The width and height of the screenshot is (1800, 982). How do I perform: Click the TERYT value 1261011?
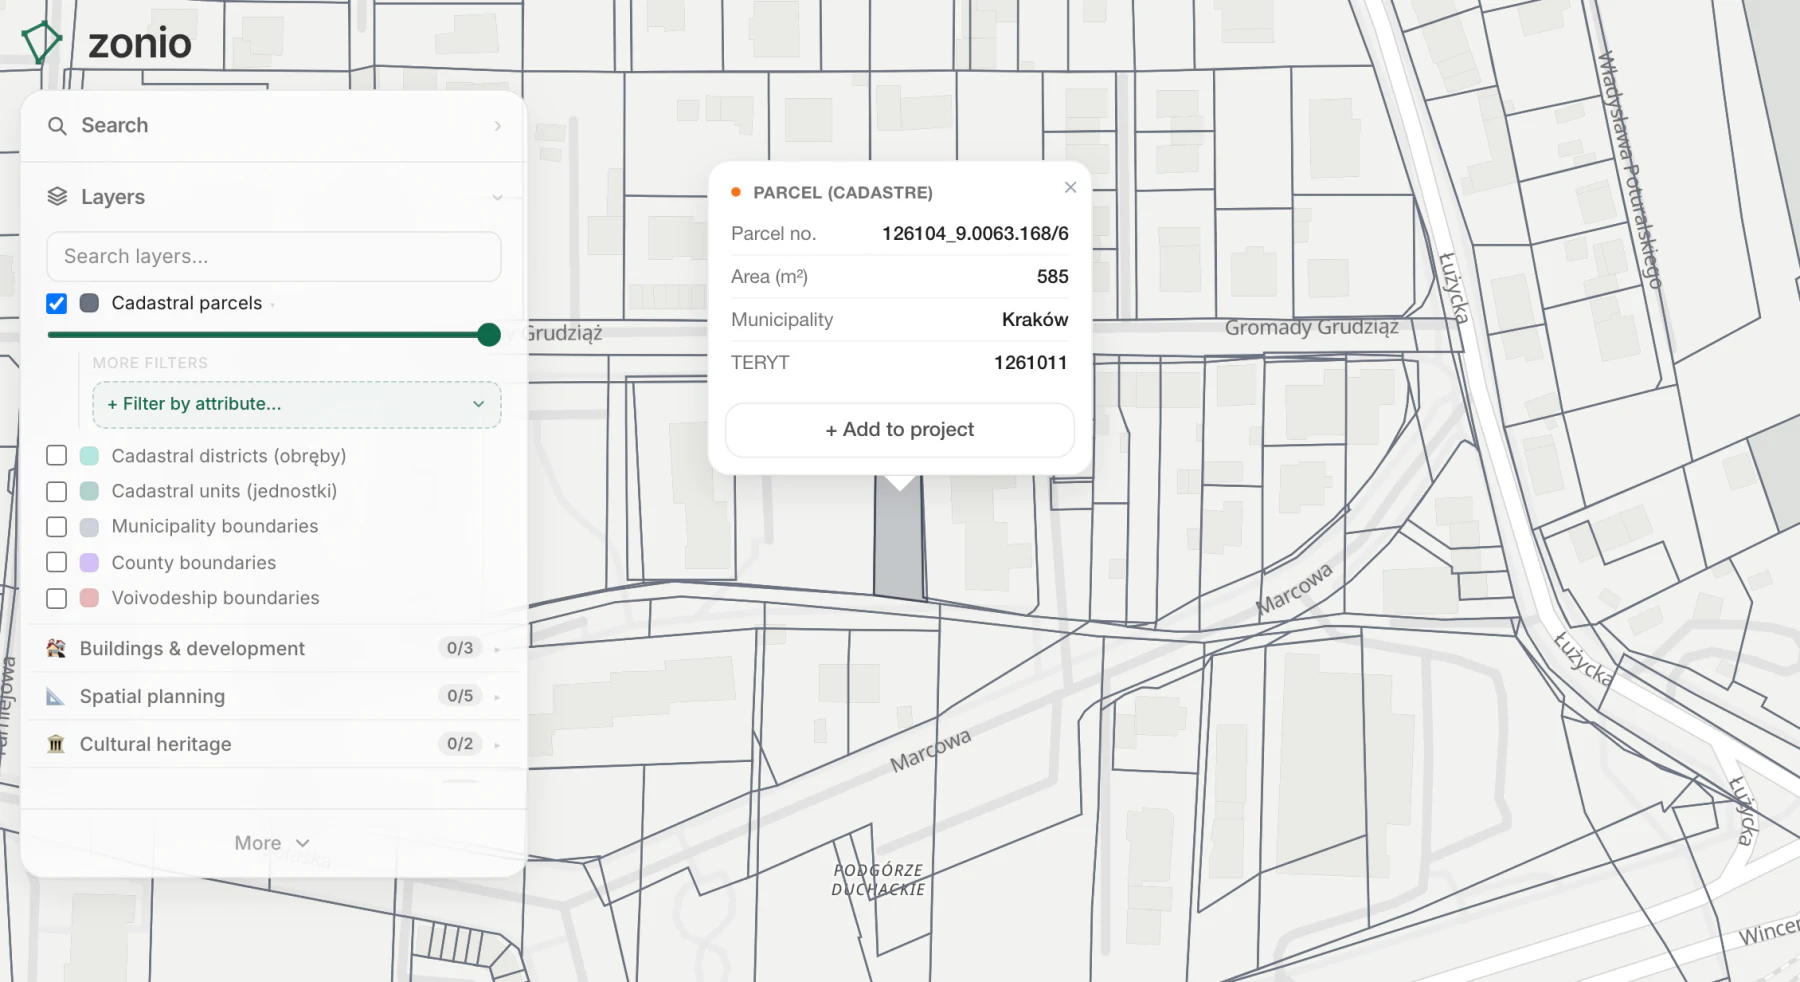tap(1030, 363)
